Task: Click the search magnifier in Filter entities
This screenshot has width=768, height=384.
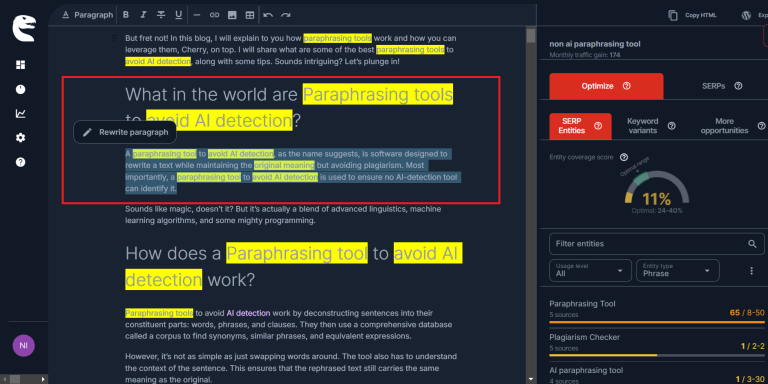Action: point(752,244)
